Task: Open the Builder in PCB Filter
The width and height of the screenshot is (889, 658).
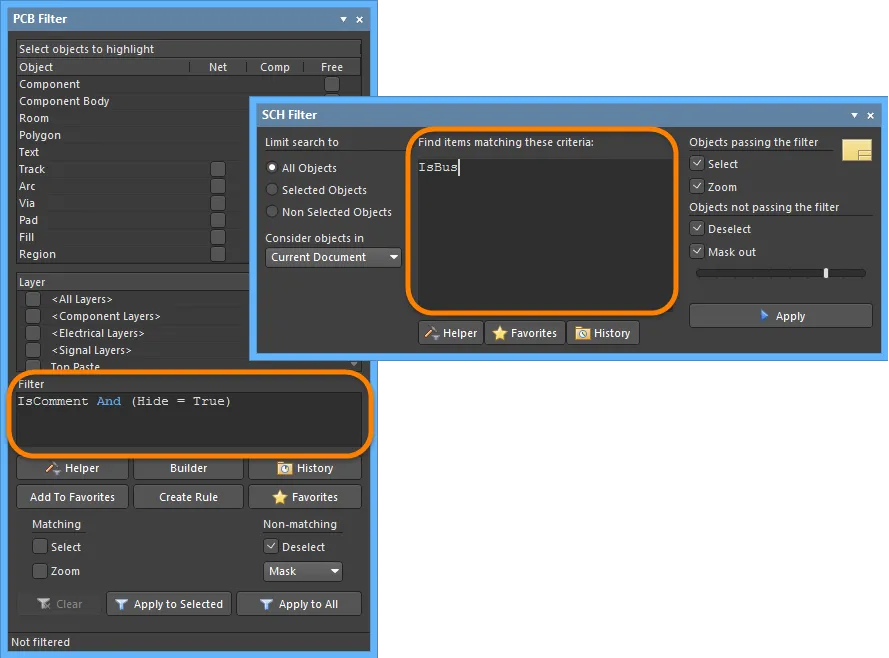Action: click(188, 468)
